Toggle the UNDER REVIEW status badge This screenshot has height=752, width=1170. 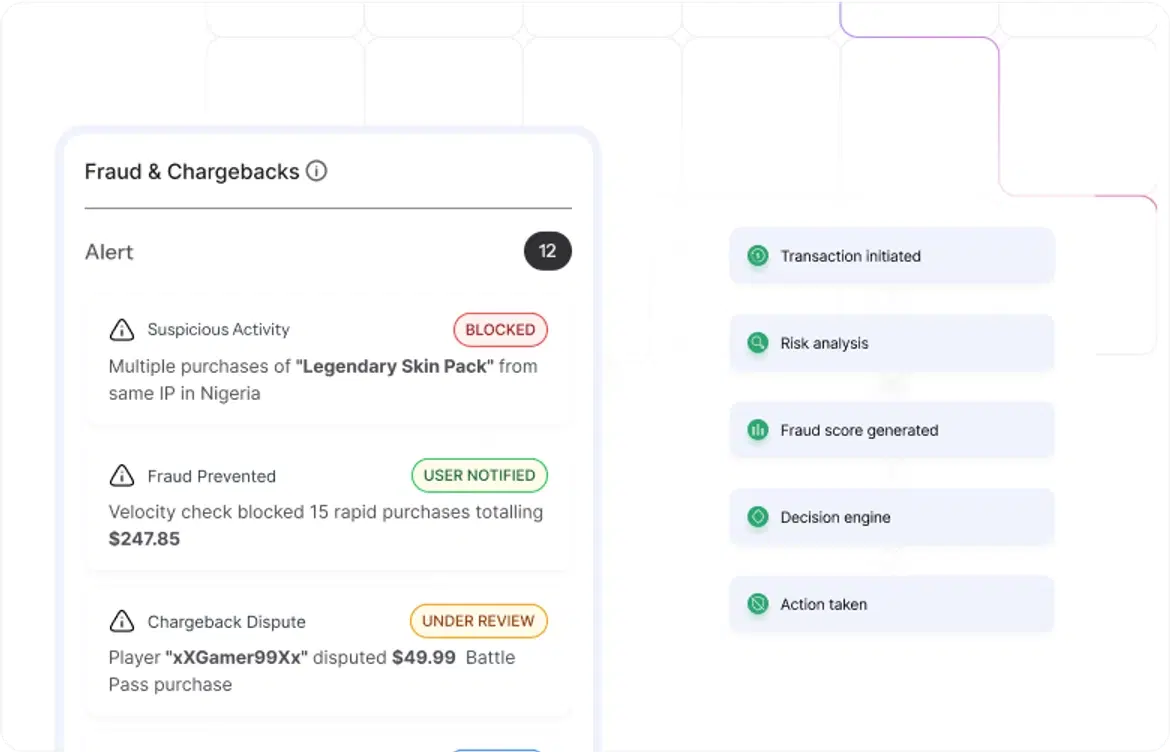pos(478,621)
